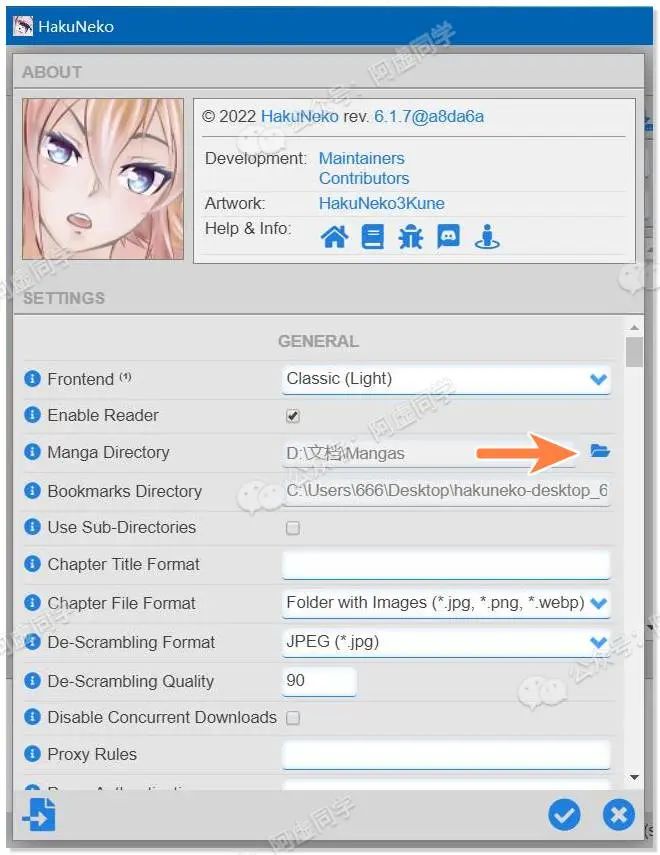Click the Proxy Rules input field
660x855 pixels.
pyautogui.click(x=446, y=755)
